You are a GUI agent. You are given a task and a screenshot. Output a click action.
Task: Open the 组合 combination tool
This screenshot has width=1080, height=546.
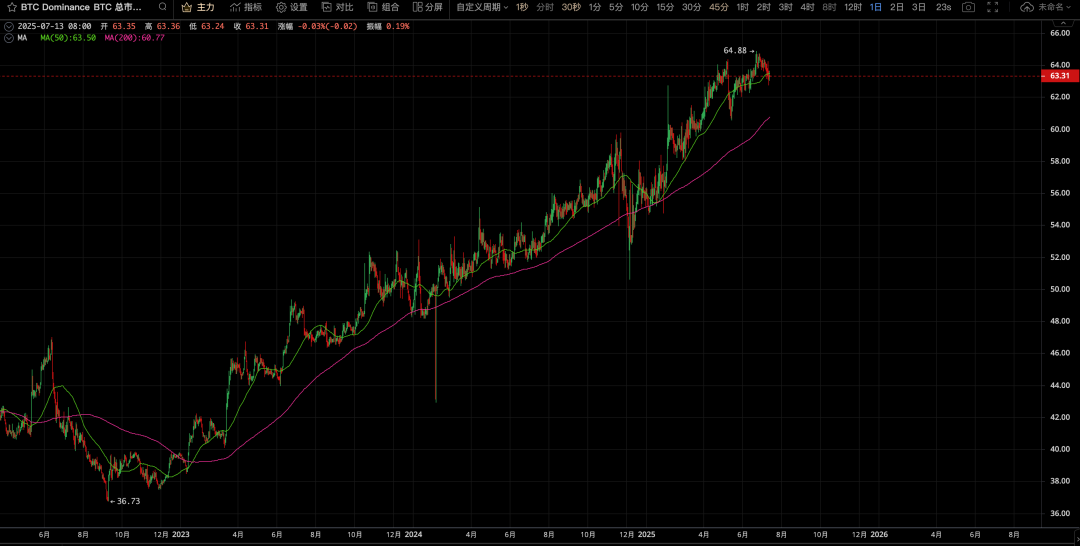pyautogui.click(x=383, y=8)
